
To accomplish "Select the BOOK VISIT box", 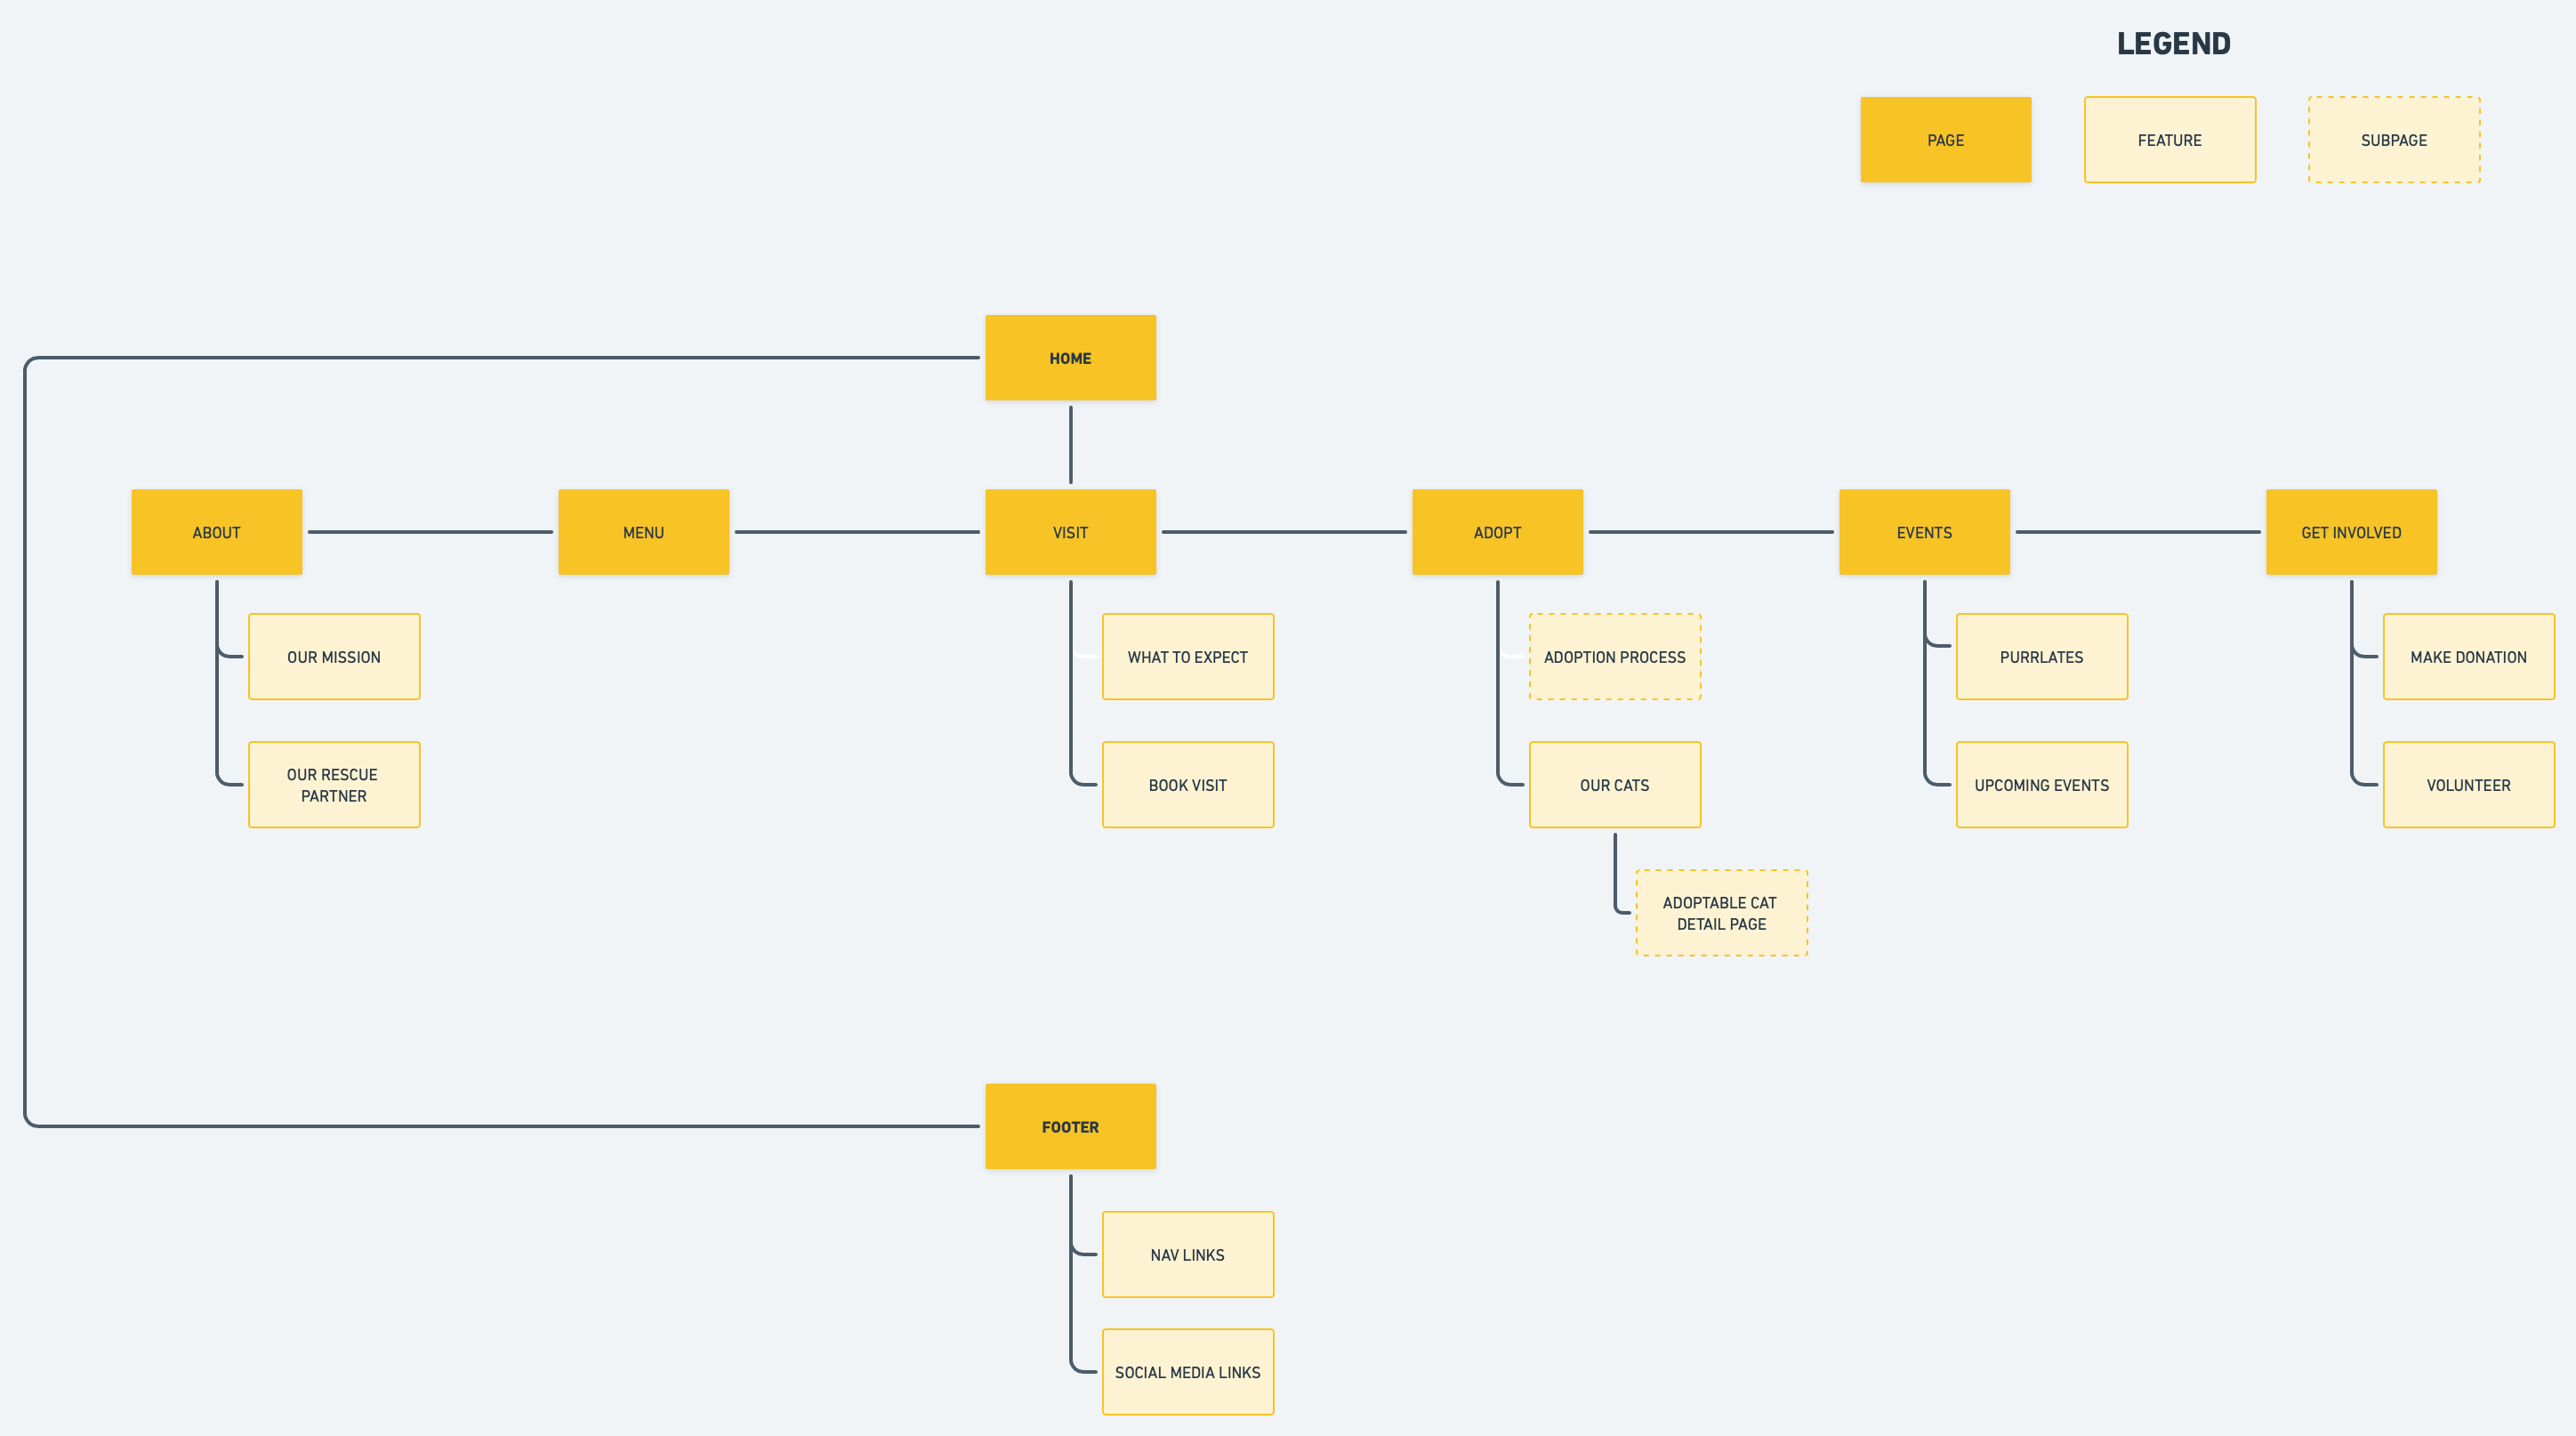I will [1188, 785].
